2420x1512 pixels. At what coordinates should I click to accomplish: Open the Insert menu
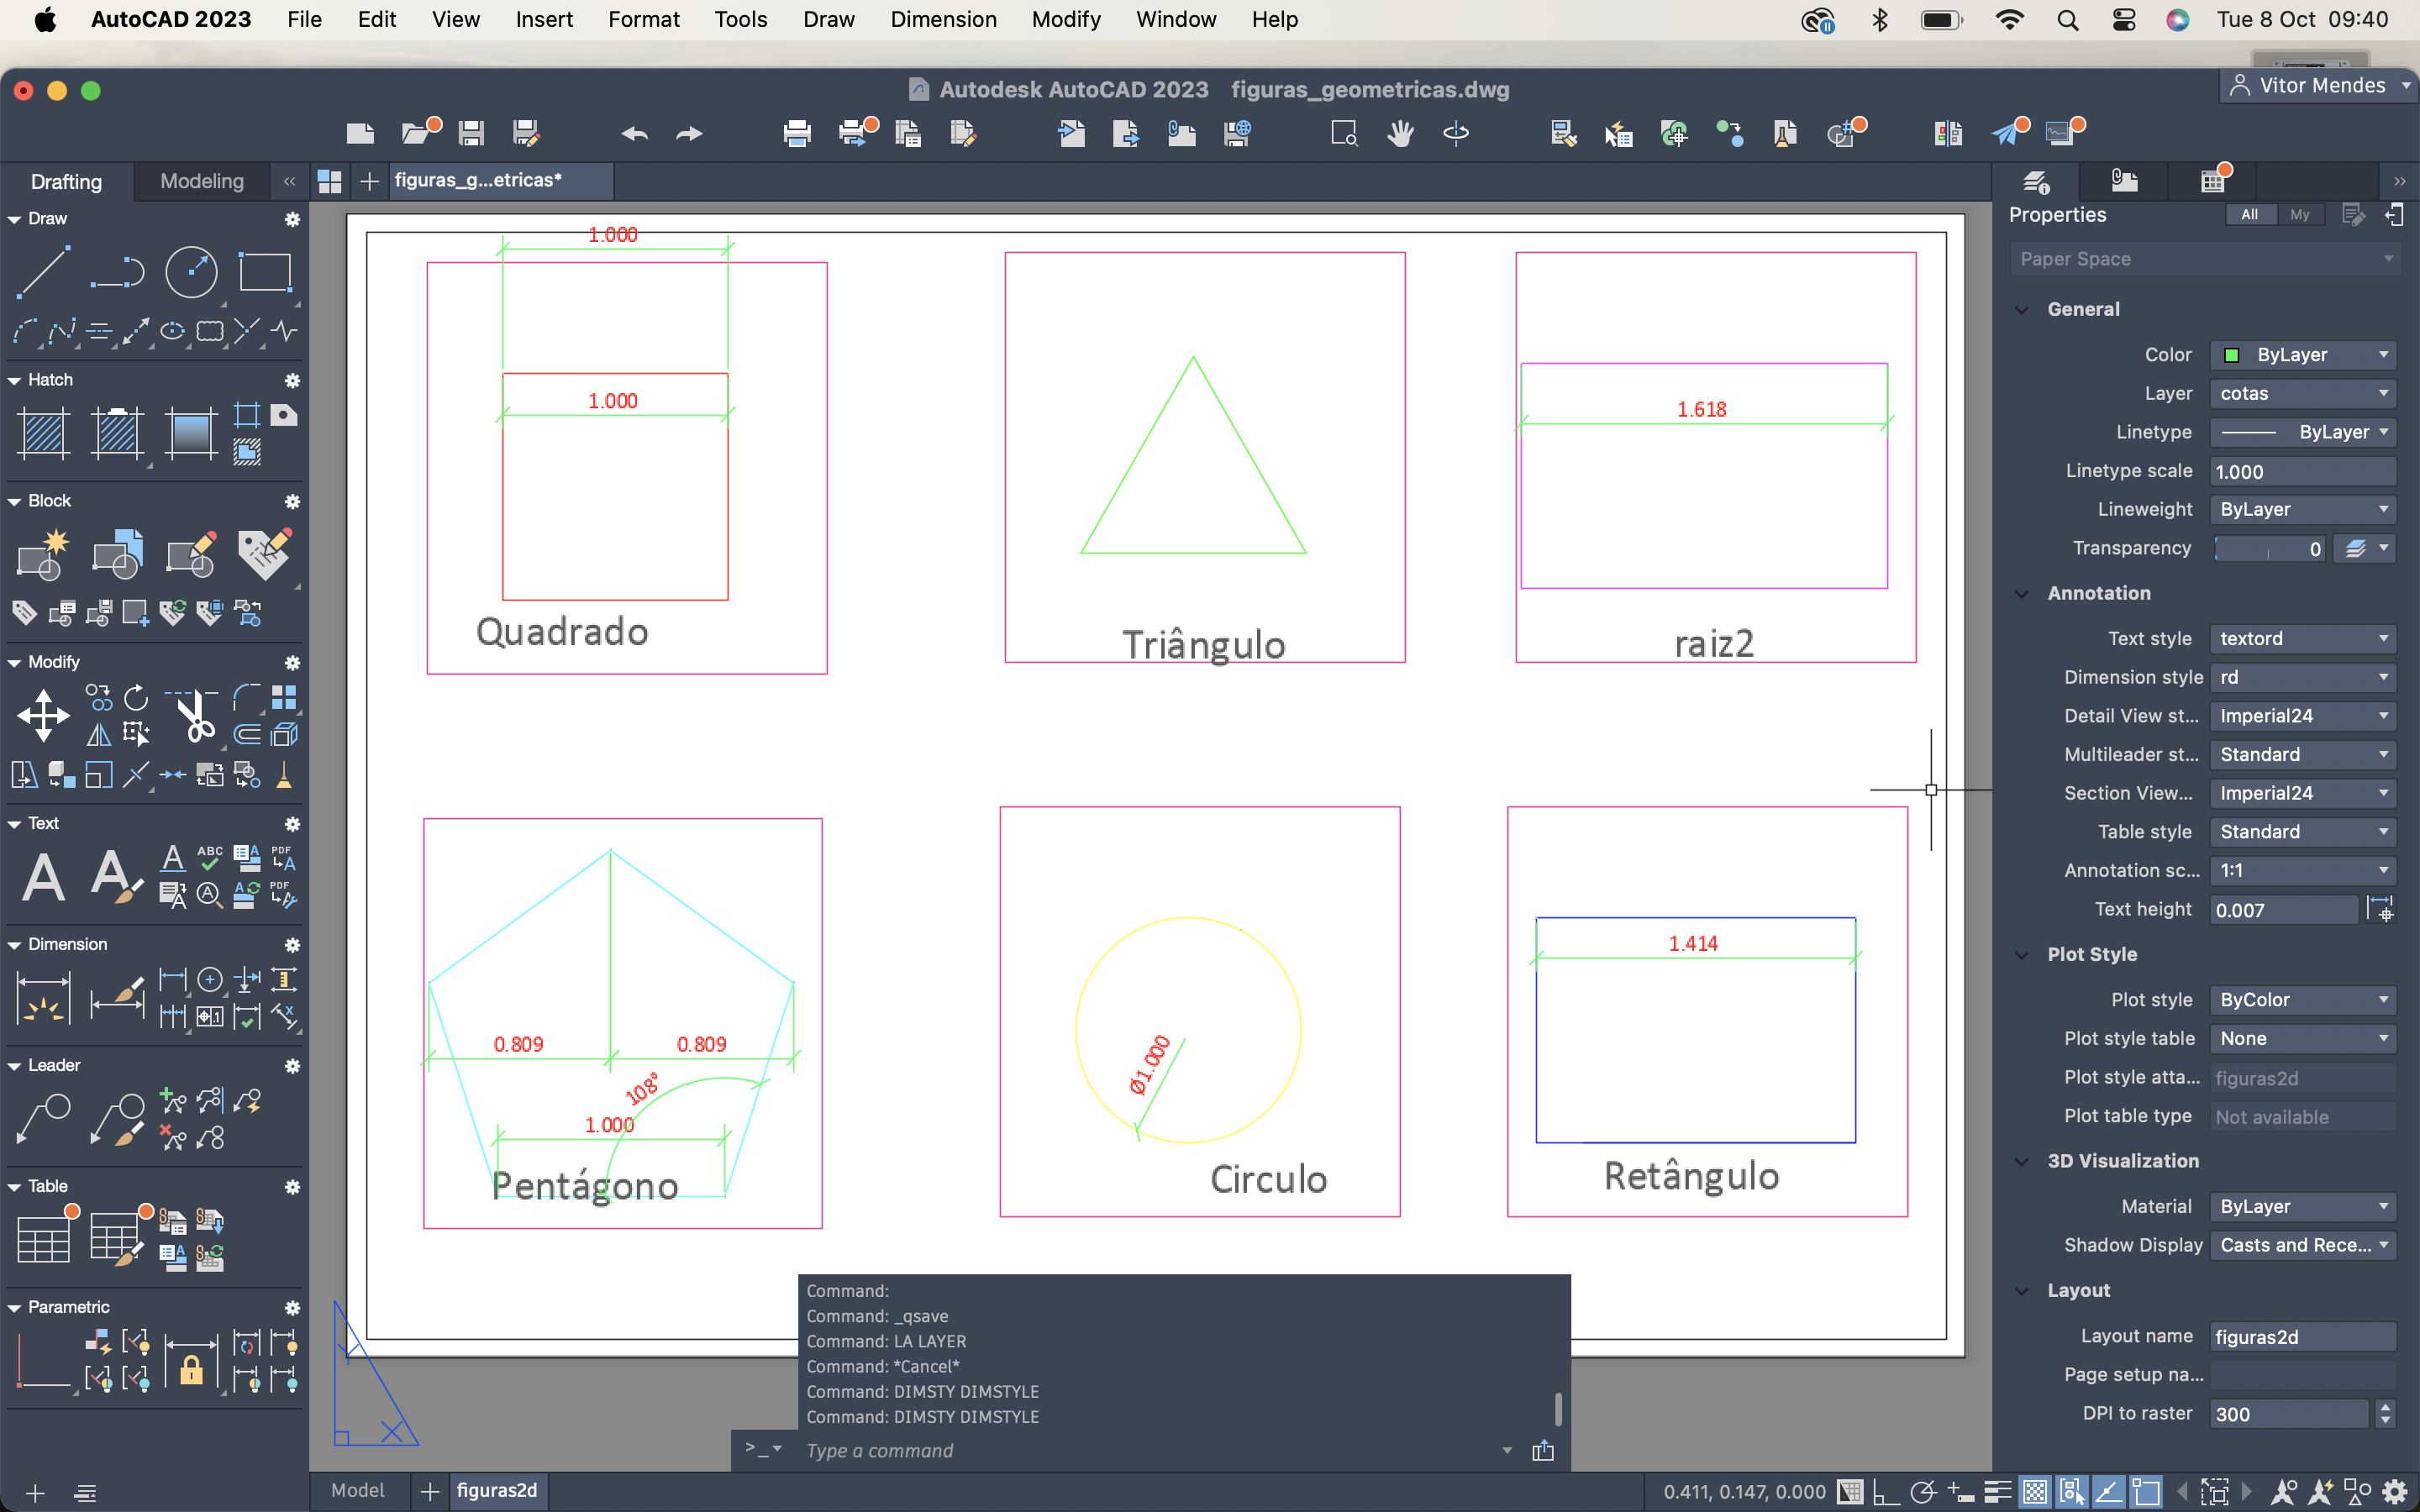pyautogui.click(x=543, y=20)
